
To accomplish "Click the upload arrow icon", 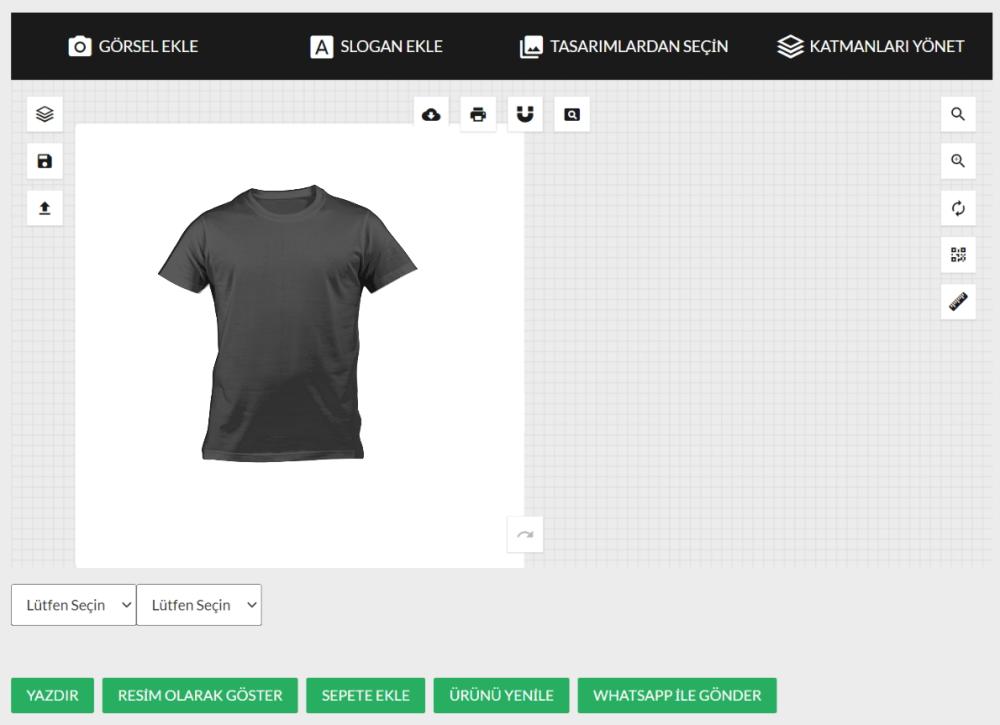I will coord(45,208).
